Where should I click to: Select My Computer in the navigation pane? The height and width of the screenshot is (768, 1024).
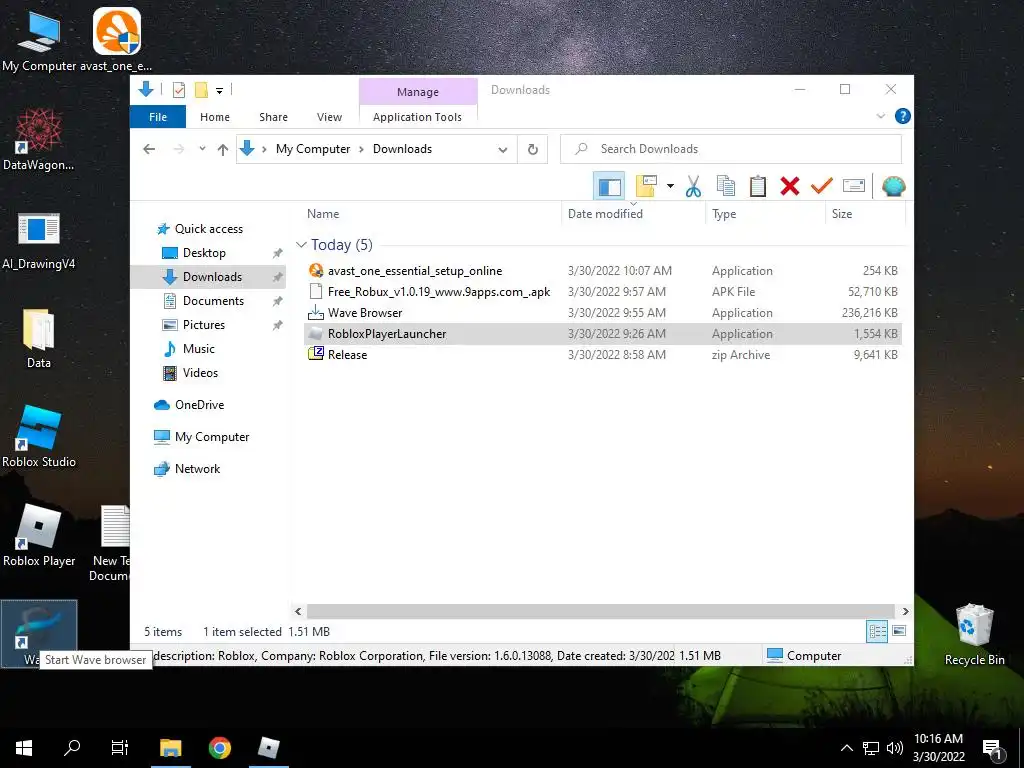212,437
